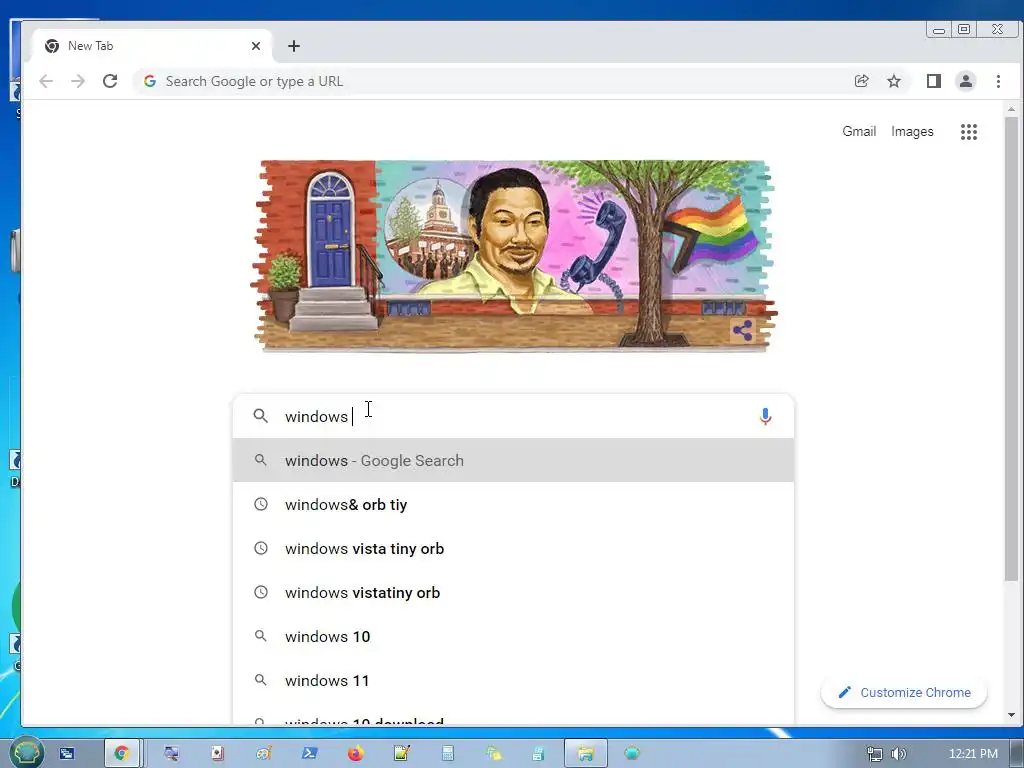Open Firefox from the taskbar
This screenshot has width=1024, height=768.
pos(355,754)
